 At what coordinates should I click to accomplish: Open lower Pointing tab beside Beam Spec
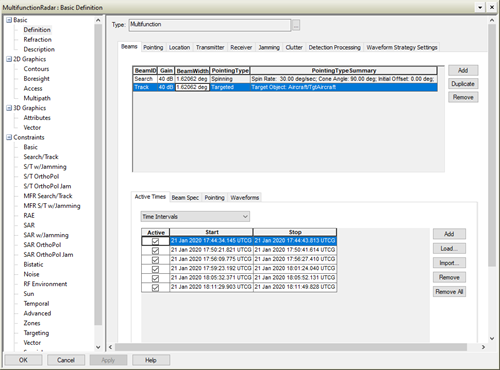click(214, 198)
